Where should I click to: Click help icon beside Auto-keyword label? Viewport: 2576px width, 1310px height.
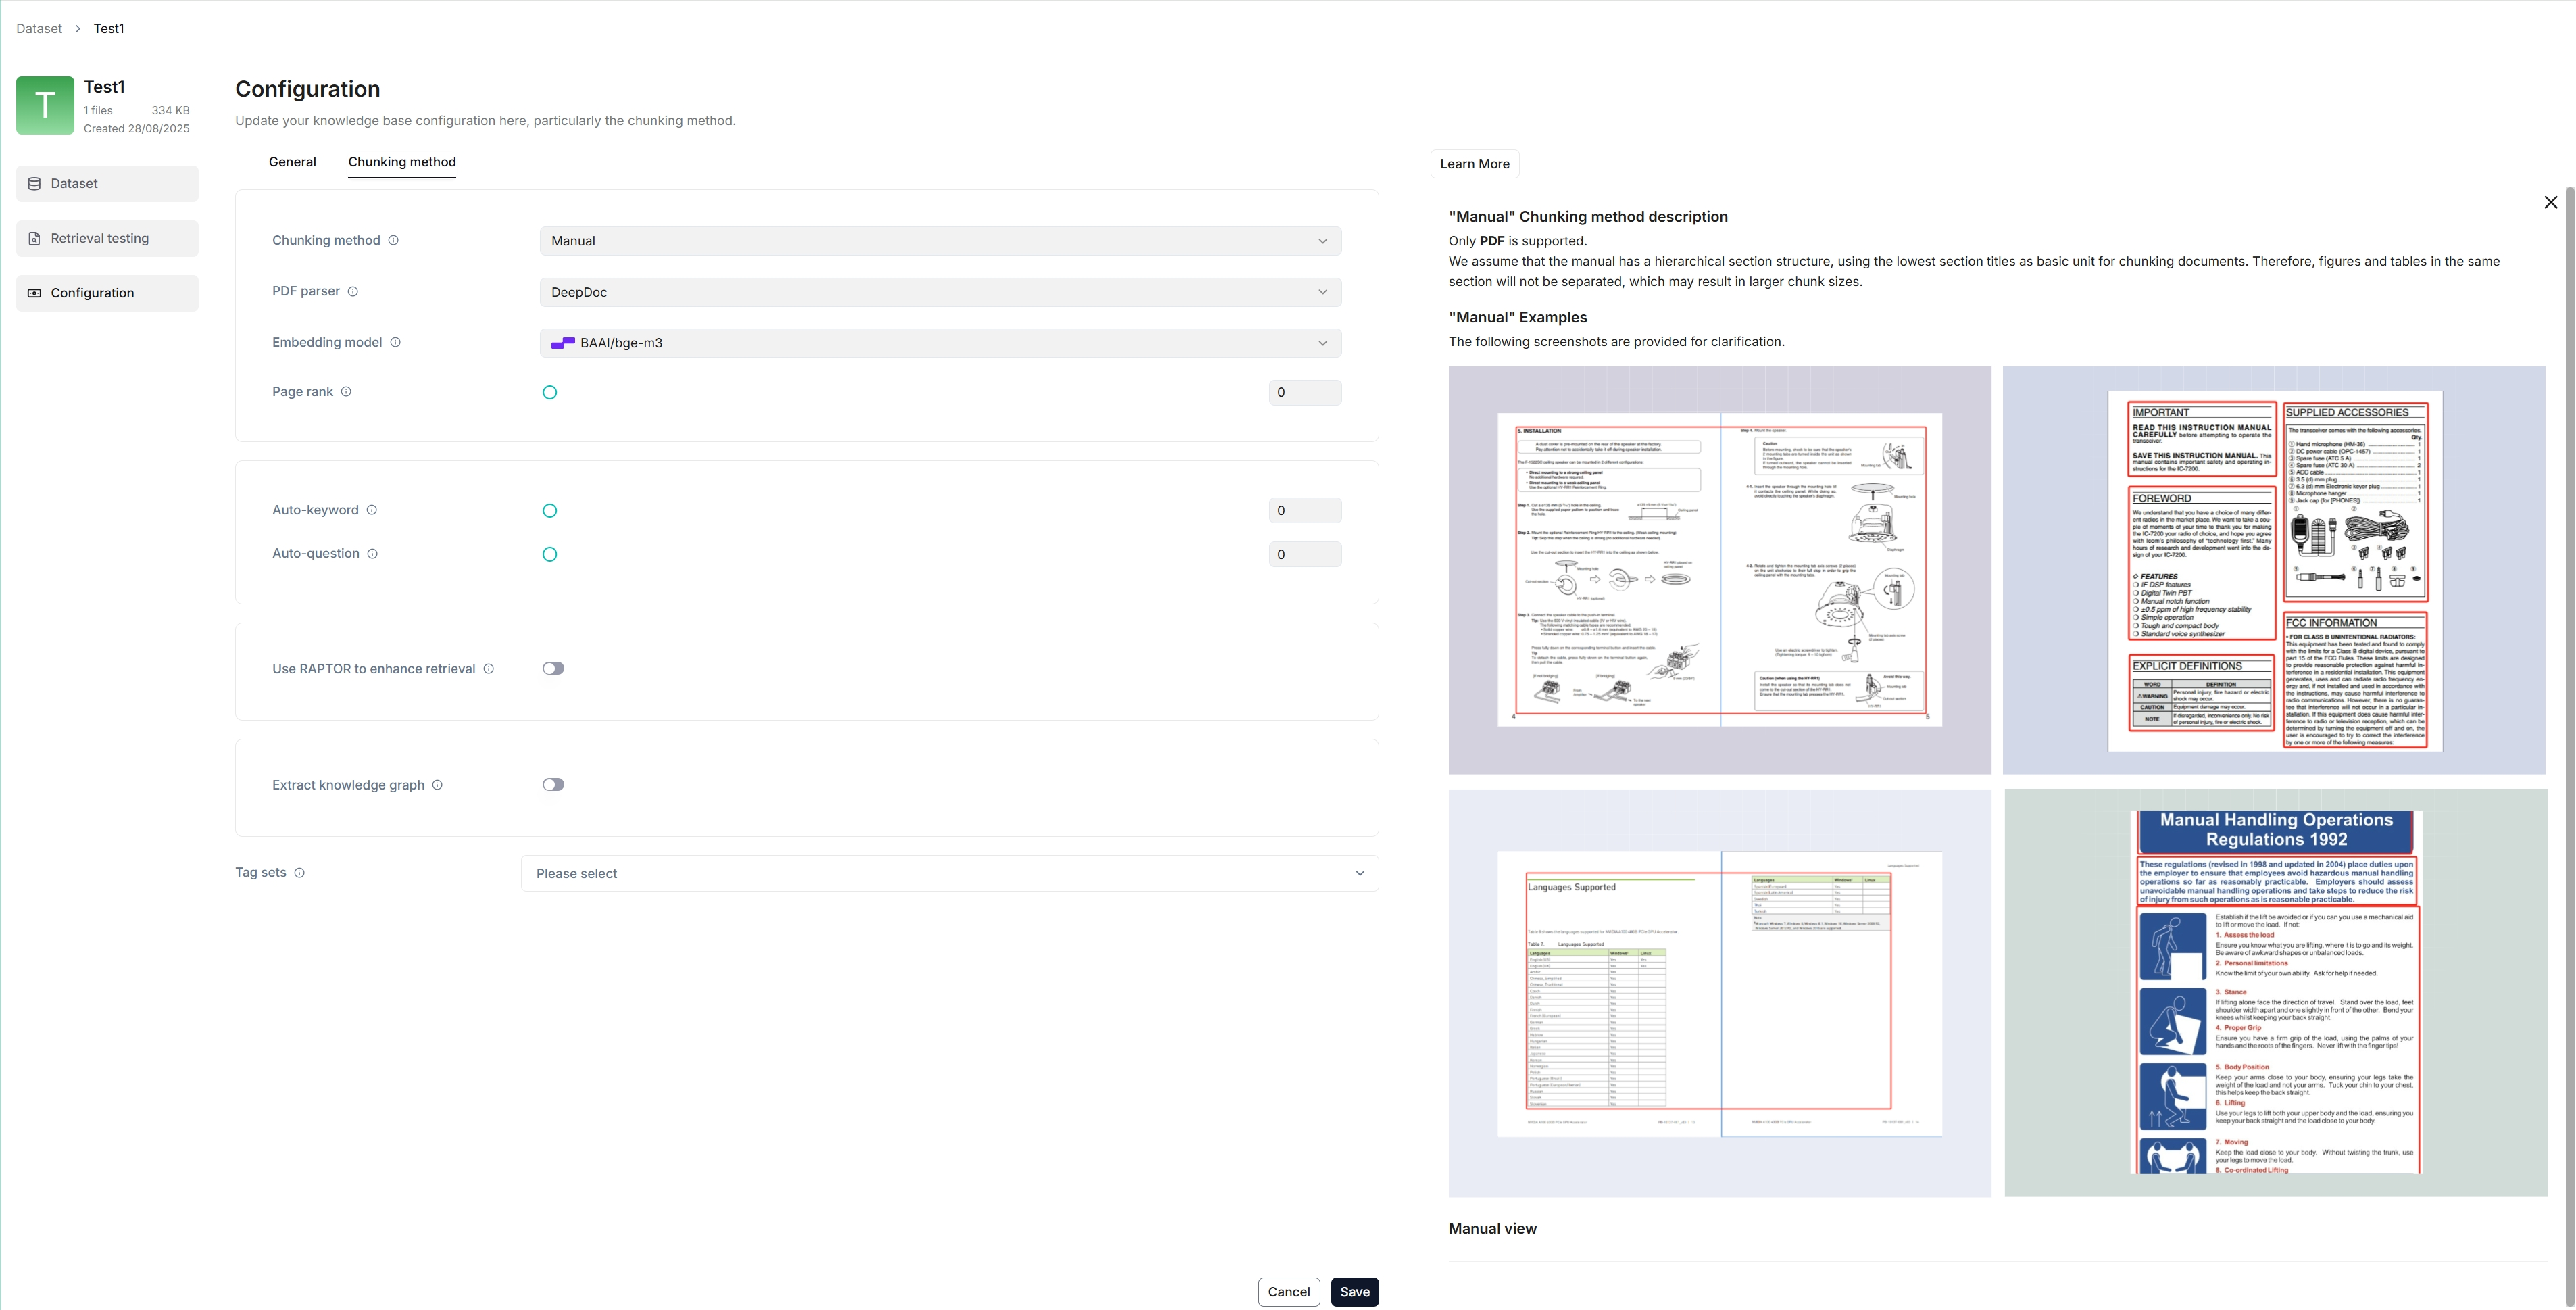pyautogui.click(x=372, y=510)
